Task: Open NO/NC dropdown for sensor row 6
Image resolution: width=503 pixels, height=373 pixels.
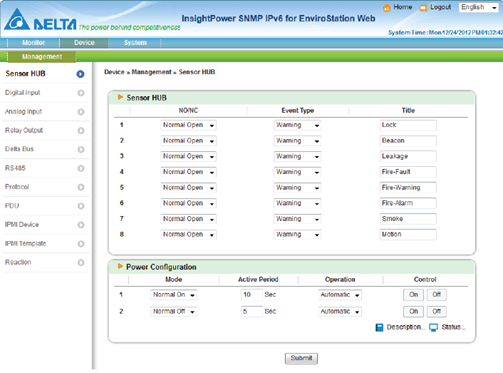Action: [188, 203]
